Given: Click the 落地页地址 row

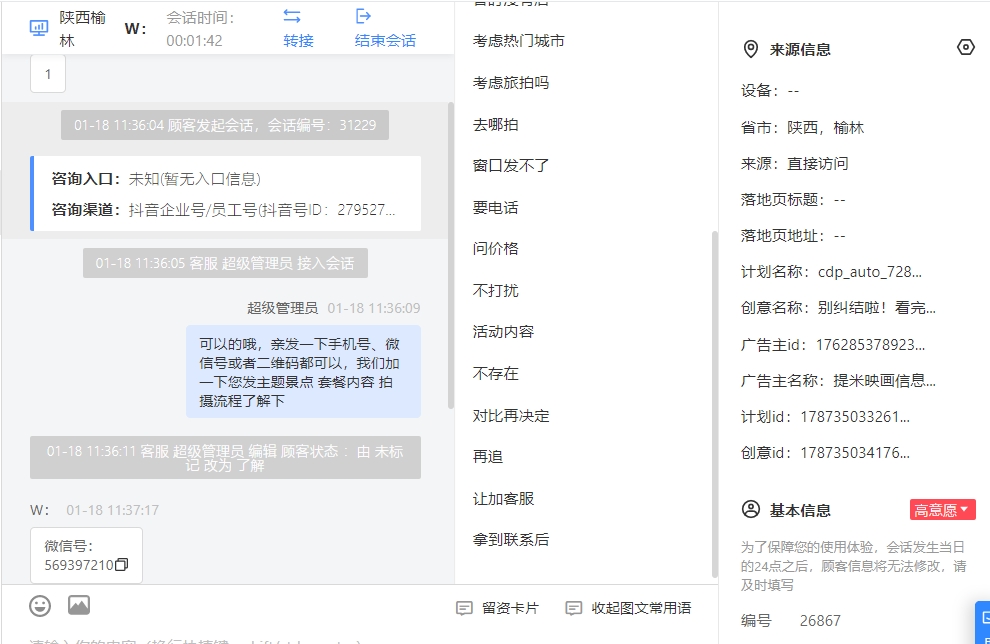Looking at the screenshot, I should click(x=793, y=236).
